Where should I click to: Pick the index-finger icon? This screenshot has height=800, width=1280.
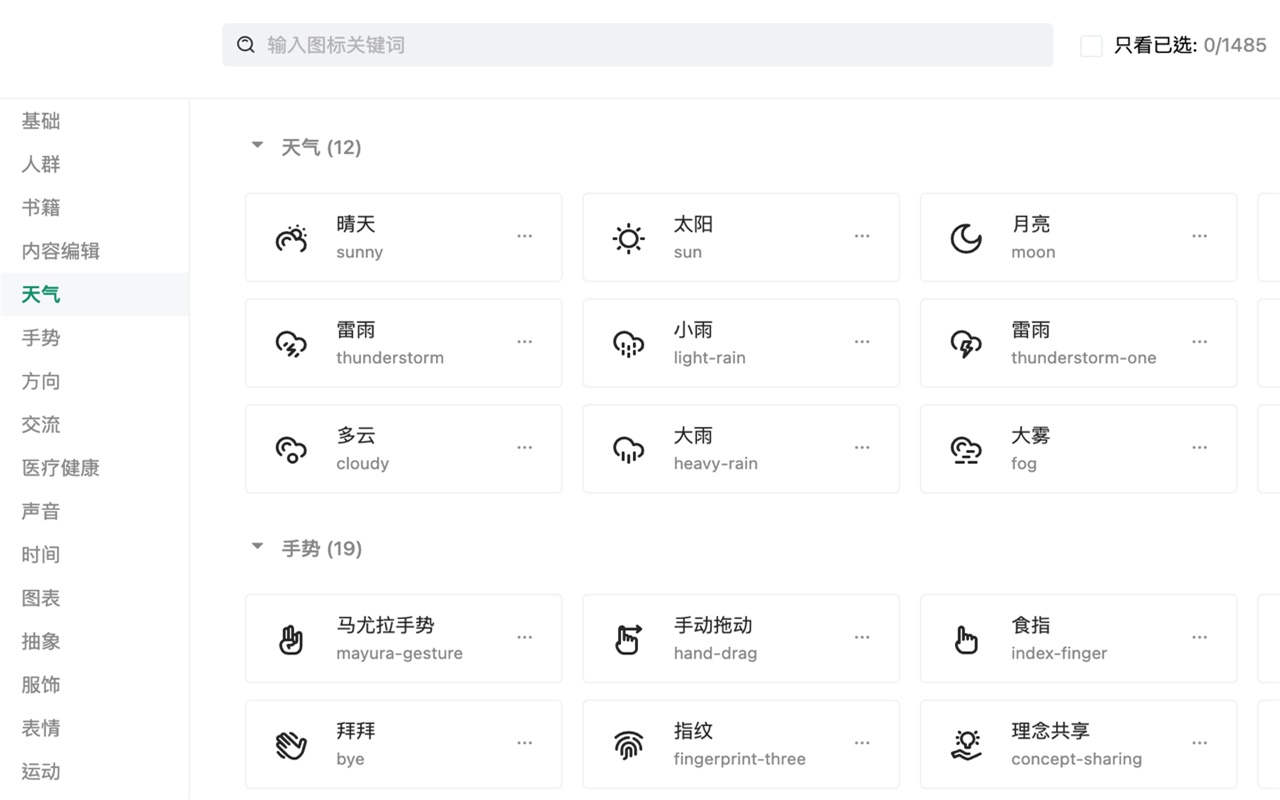point(966,639)
